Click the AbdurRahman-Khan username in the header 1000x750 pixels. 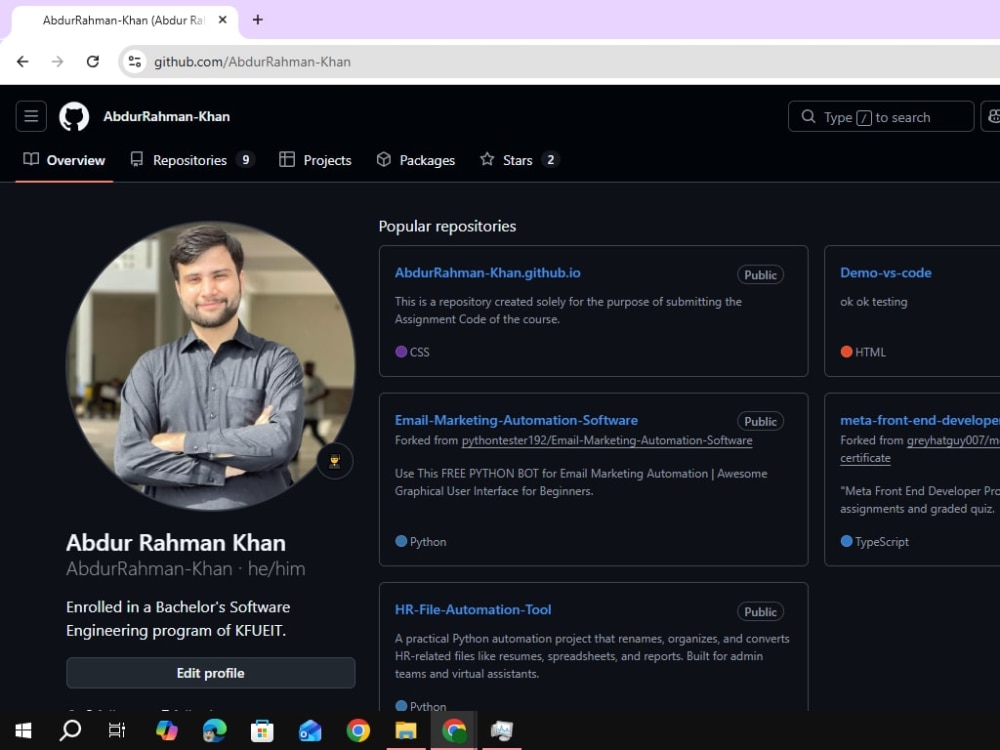click(166, 117)
